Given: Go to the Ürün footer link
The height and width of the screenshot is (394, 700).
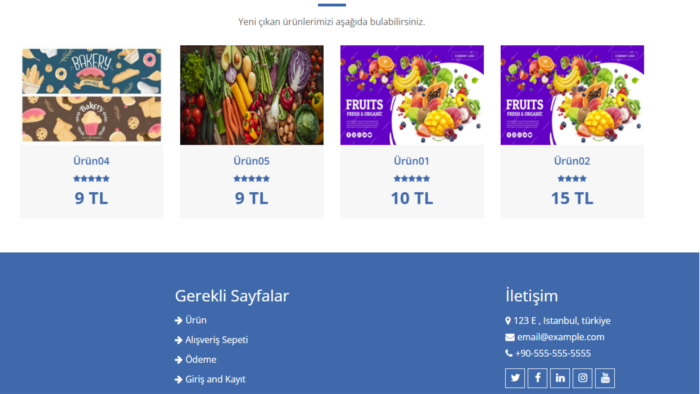Looking at the screenshot, I should [x=196, y=320].
